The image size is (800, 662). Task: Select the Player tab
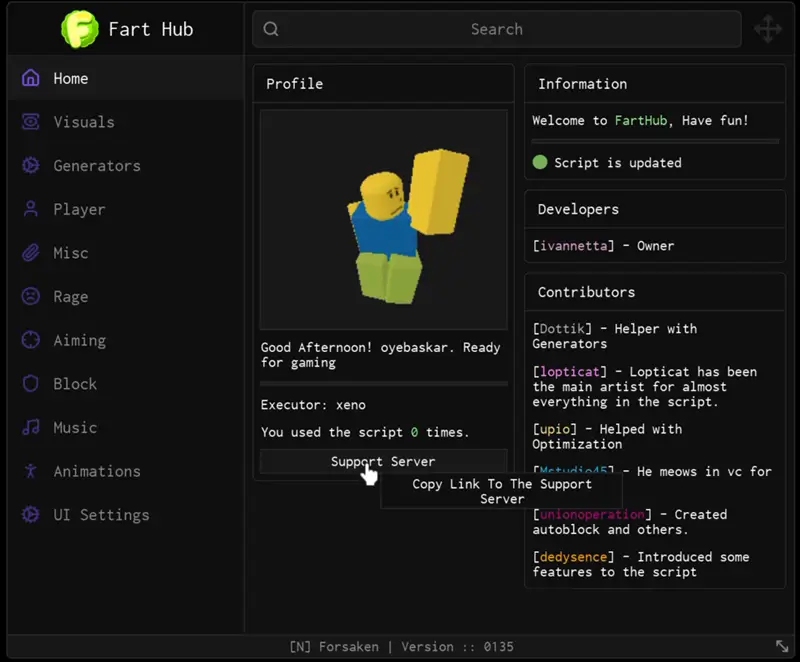coord(126,209)
